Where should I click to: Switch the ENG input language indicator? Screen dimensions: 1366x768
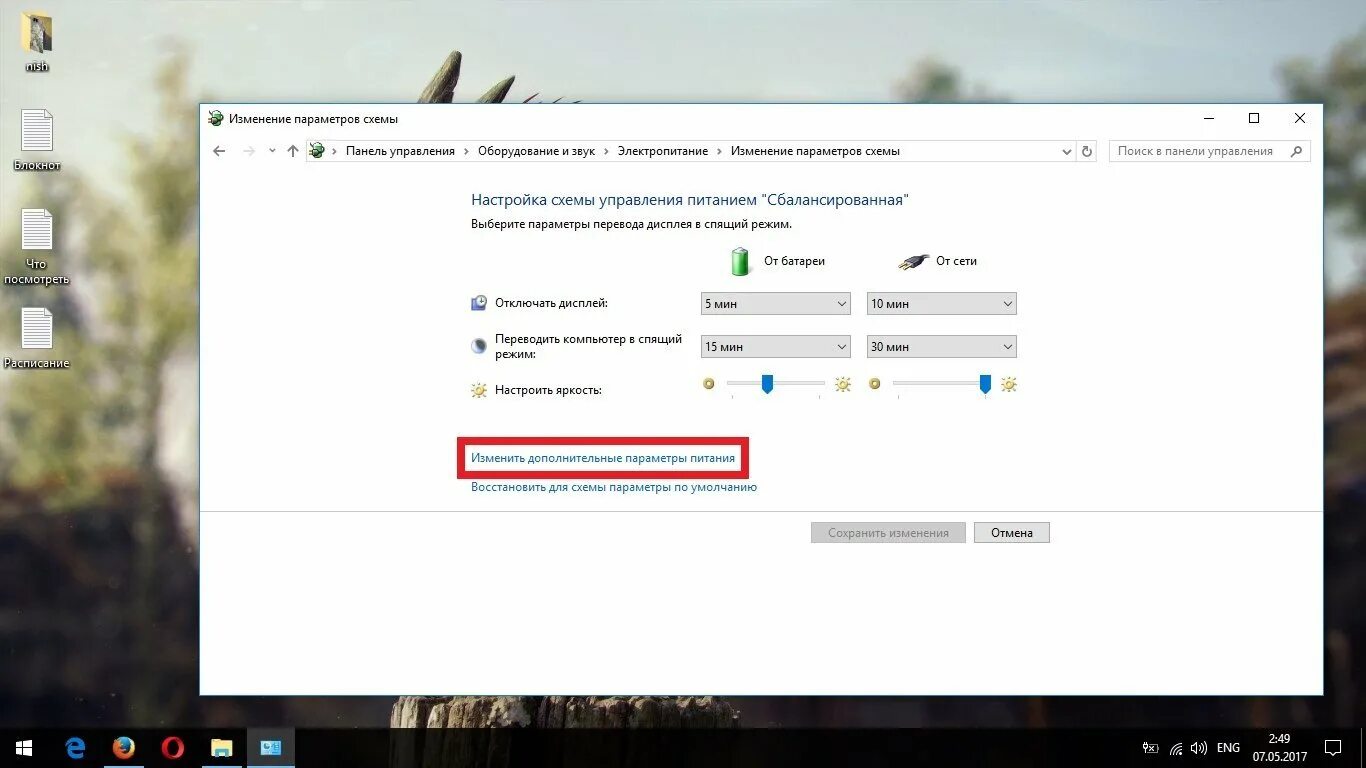point(1228,748)
